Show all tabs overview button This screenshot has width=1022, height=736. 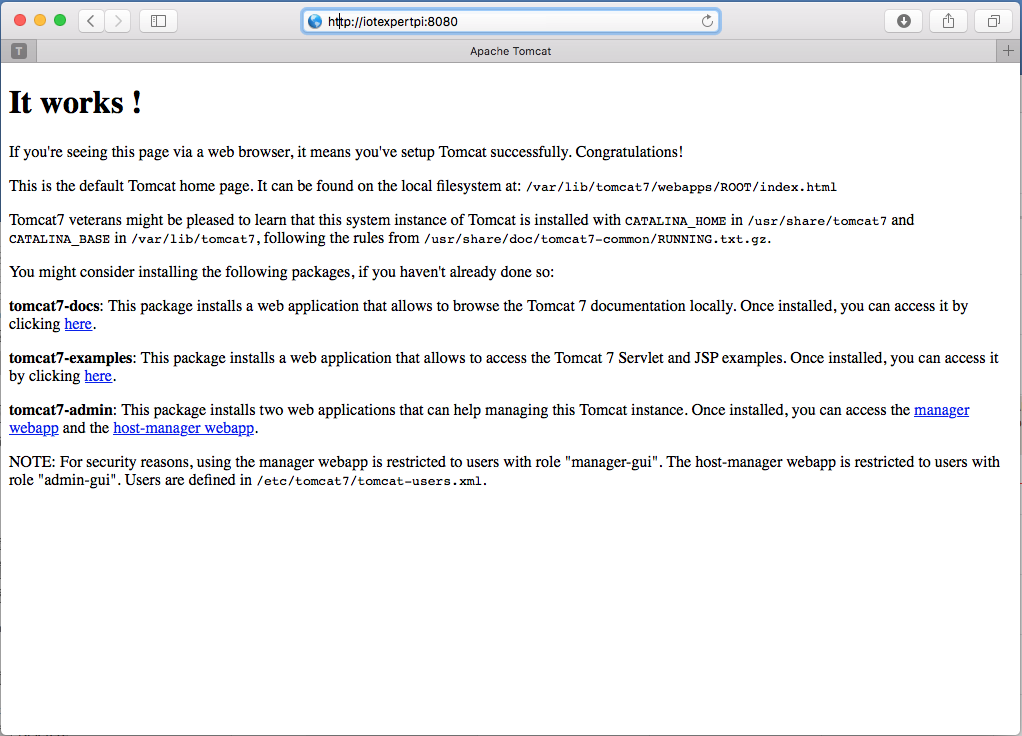(x=993, y=21)
